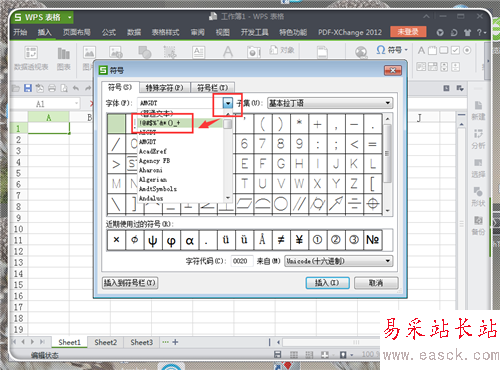Select the α symbol in recent symbols

coord(189,240)
